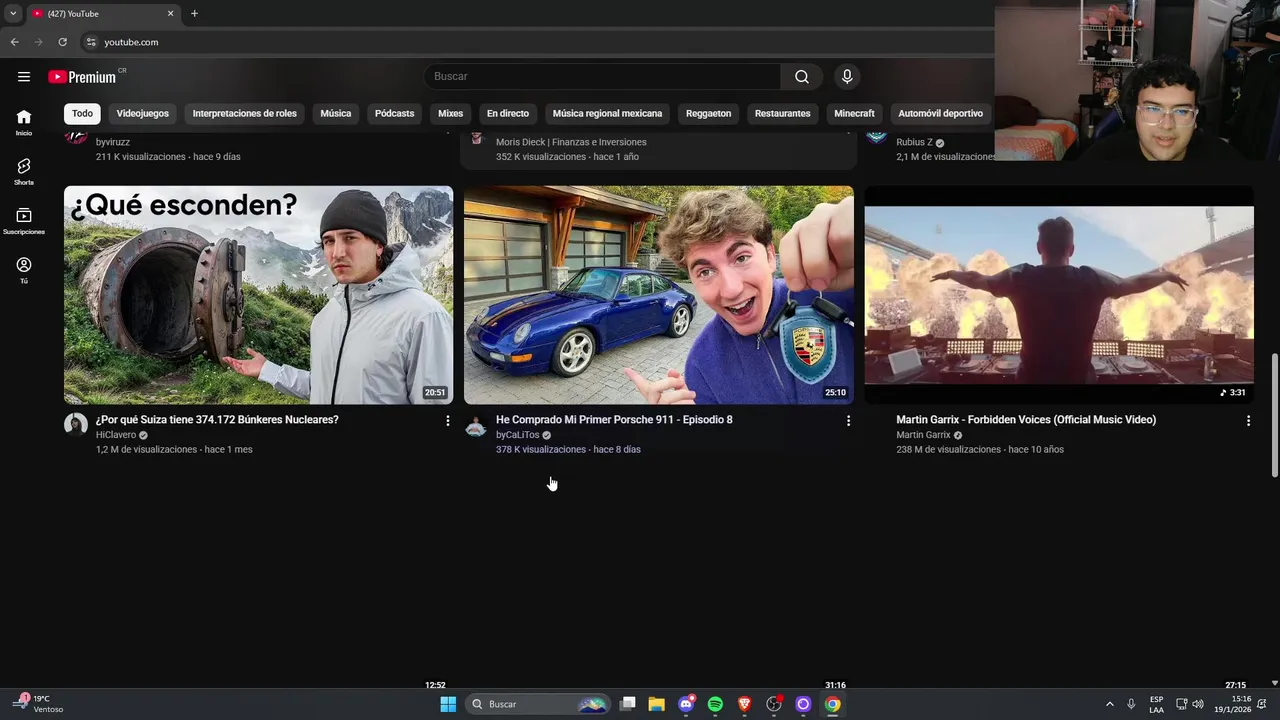This screenshot has width=1280, height=720.
Task: Visit the byviruzz channel link
Action: [113, 142]
